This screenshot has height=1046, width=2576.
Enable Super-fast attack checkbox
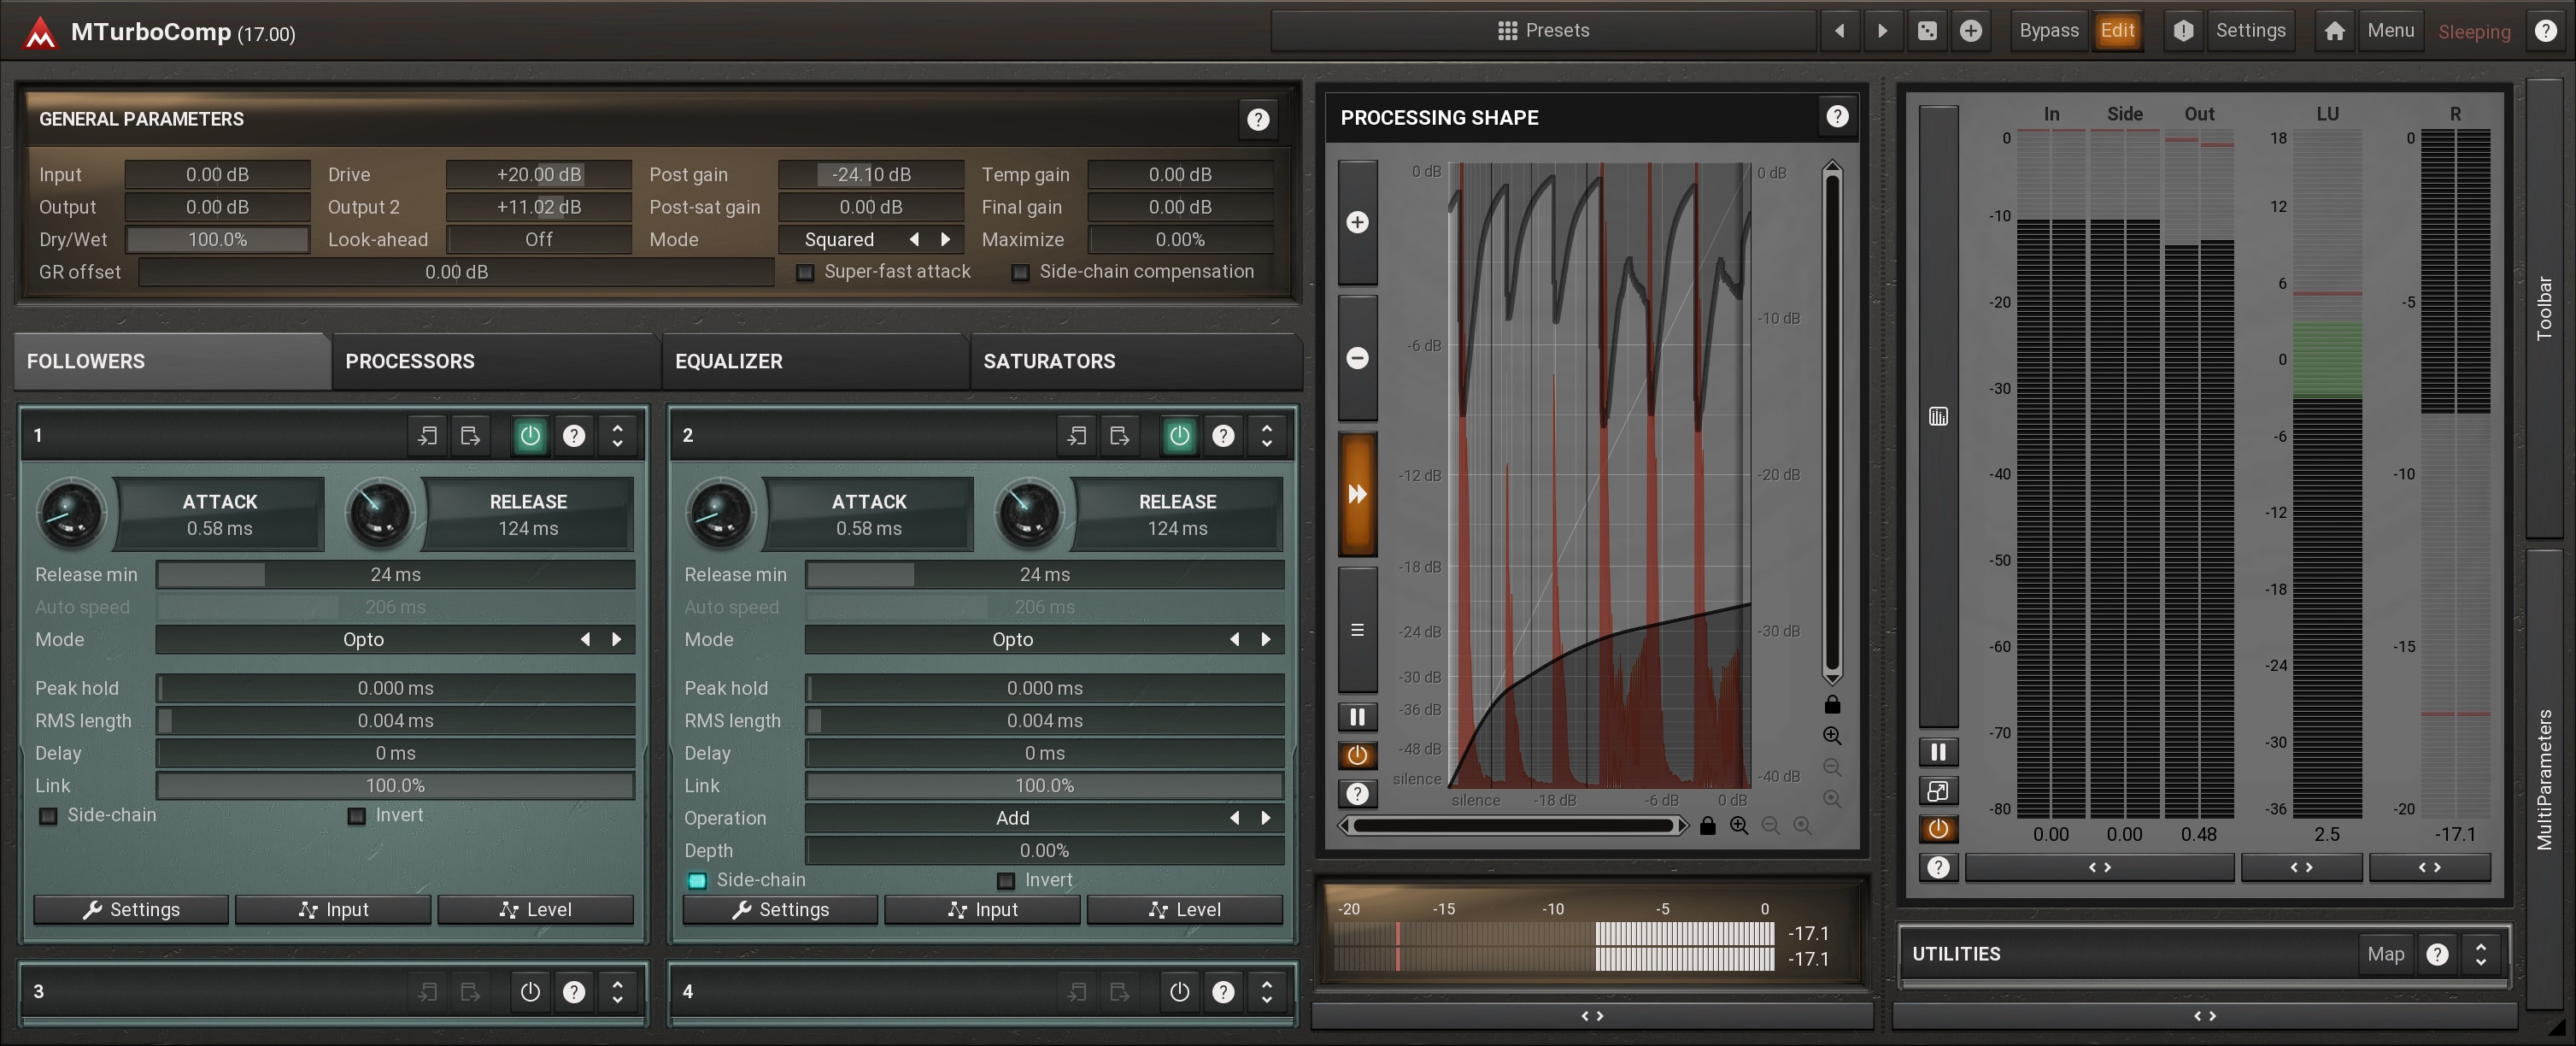(805, 272)
